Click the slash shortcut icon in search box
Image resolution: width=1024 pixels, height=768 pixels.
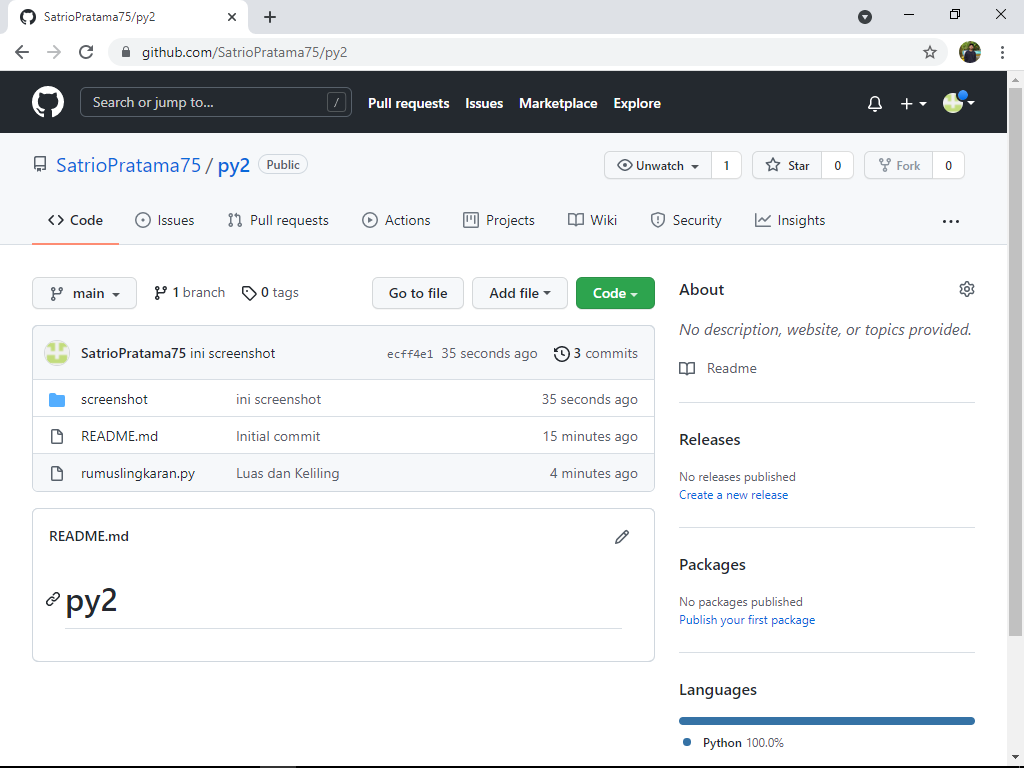(336, 103)
